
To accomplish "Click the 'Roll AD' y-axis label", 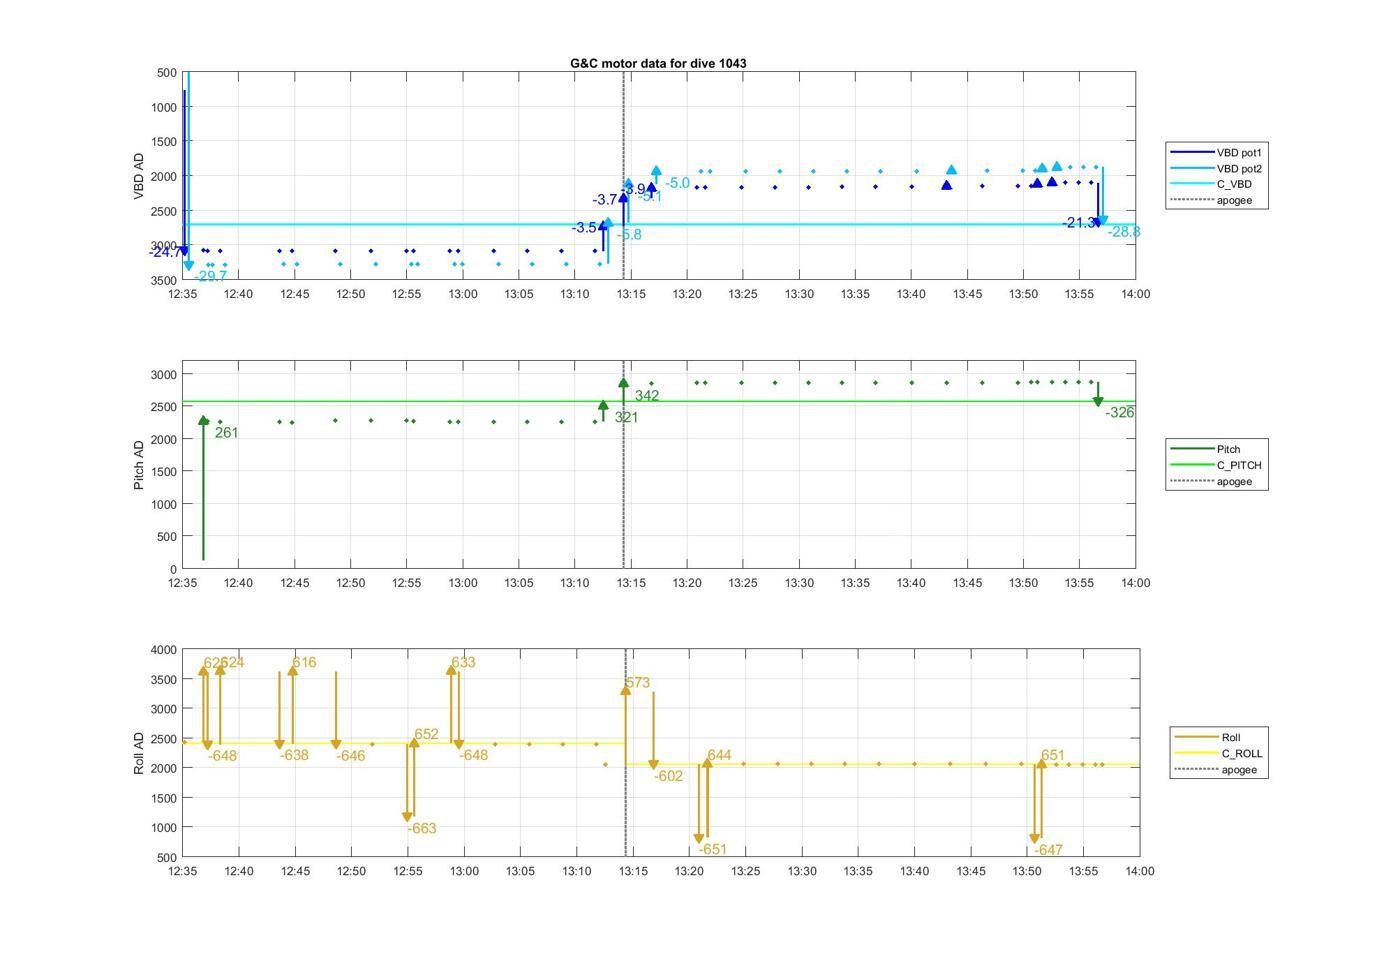I will pyautogui.click(x=139, y=753).
